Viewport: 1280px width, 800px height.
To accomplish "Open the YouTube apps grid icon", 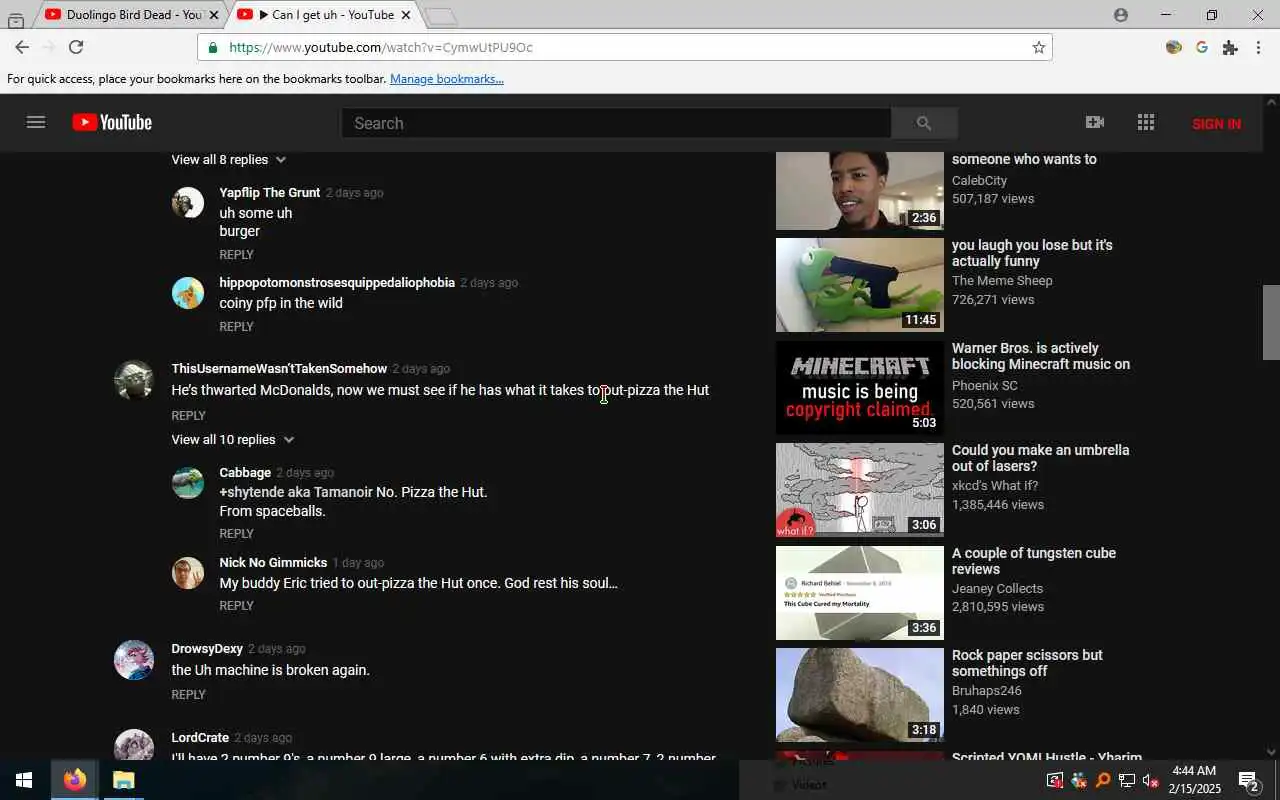I will pyautogui.click(x=1146, y=122).
